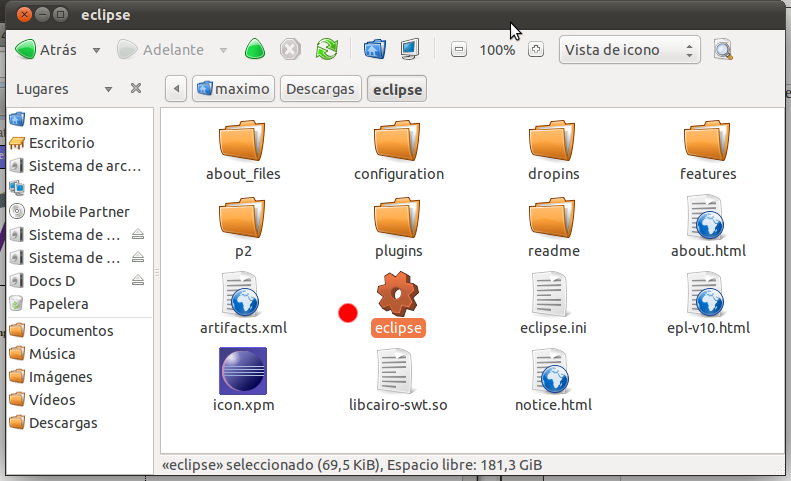Open Escritorio in the sidebar
The height and width of the screenshot is (481, 791).
pyautogui.click(x=80, y=143)
